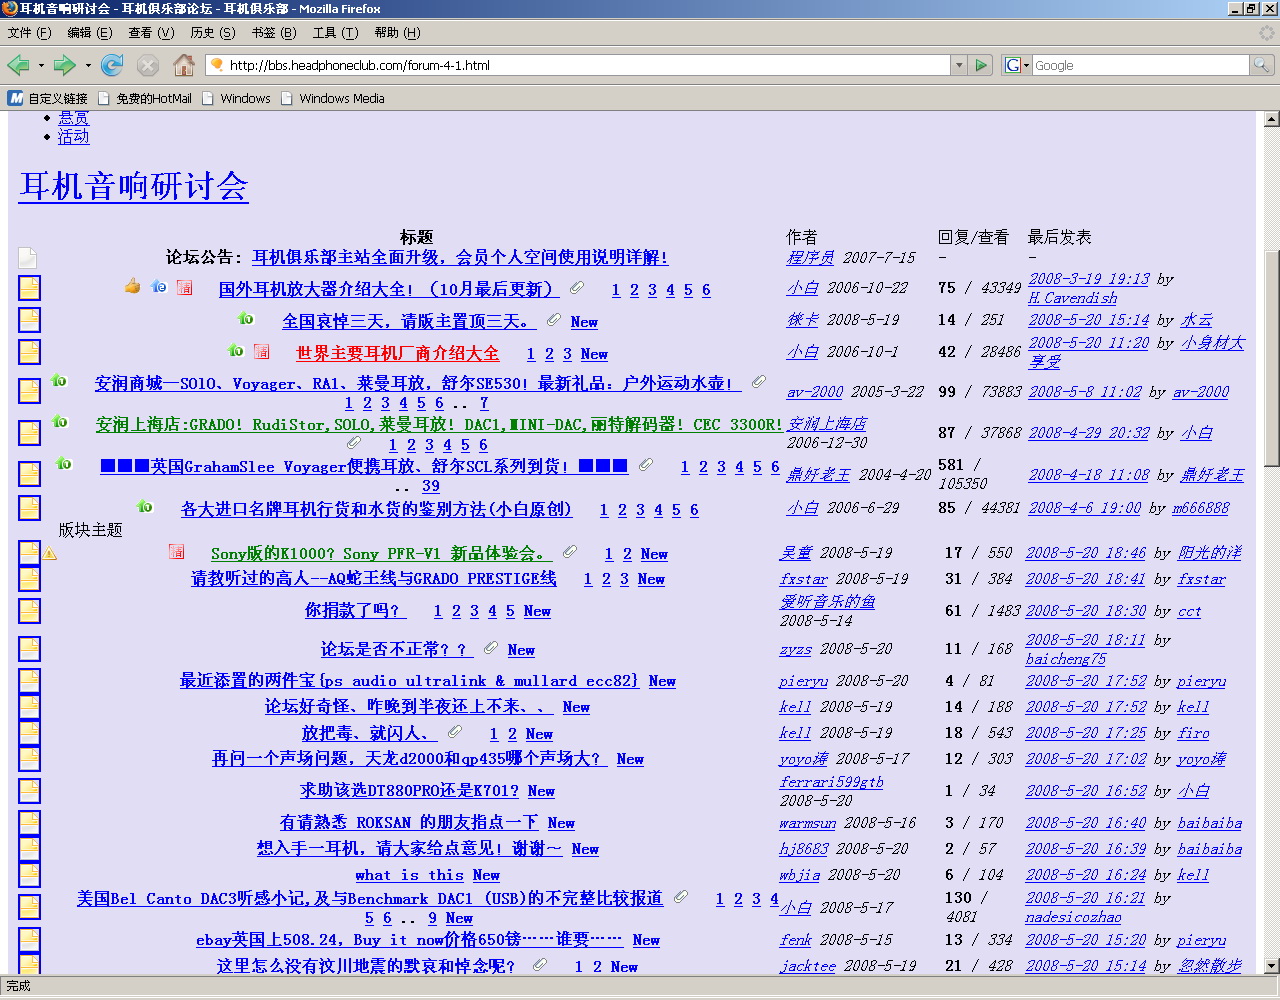Expand the address bar URL history dropdown
This screenshot has width=1280, height=1000.
959,65
